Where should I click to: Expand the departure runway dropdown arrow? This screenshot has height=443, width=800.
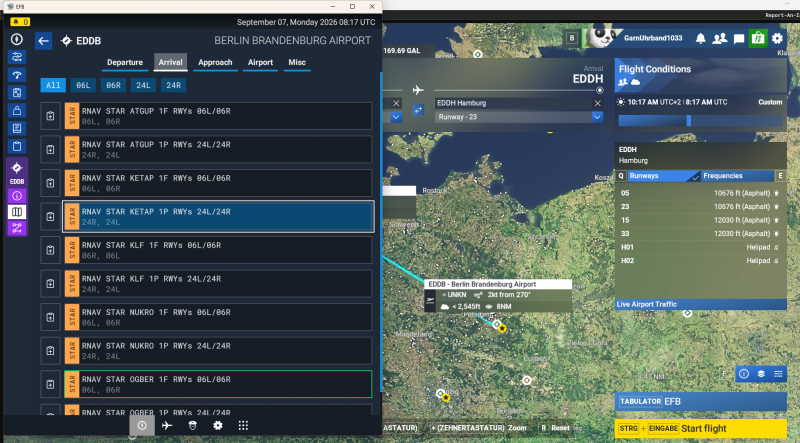pyautogui.click(x=396, y=117)
